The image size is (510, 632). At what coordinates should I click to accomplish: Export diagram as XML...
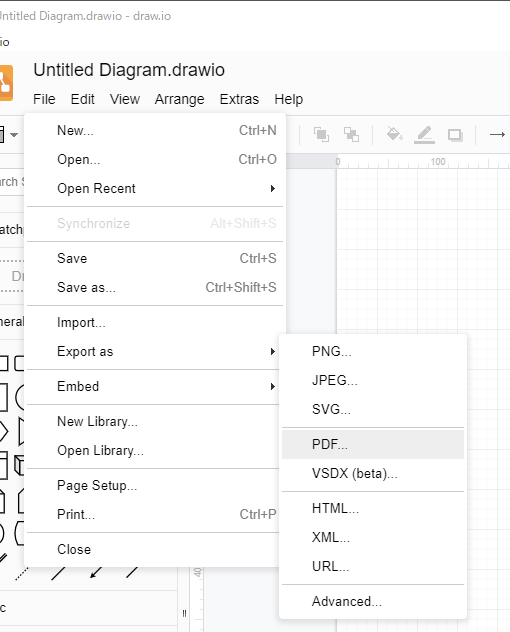click(373, 537)
